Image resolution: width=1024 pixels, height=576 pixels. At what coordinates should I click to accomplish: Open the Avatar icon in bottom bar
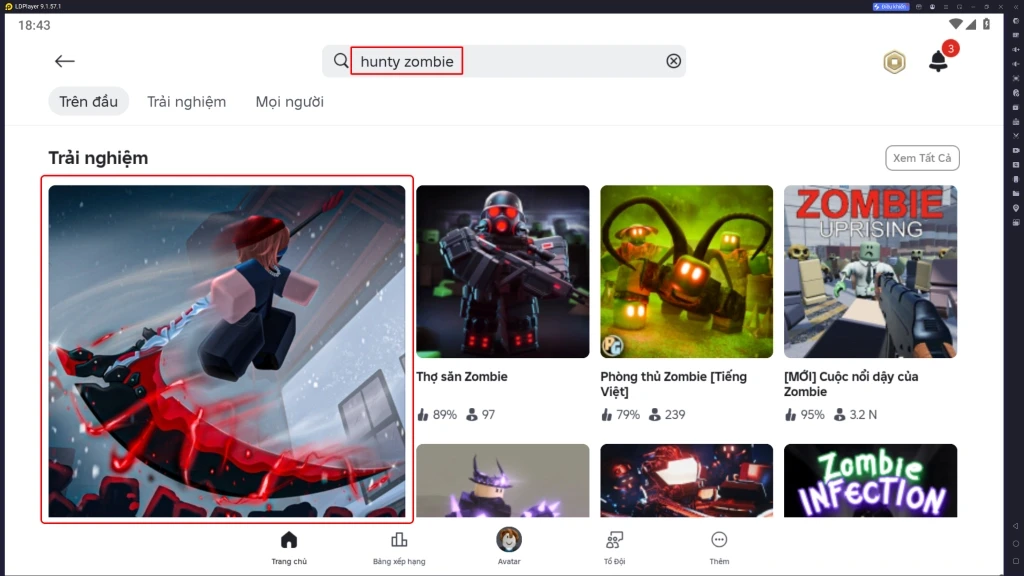(509, 540)
